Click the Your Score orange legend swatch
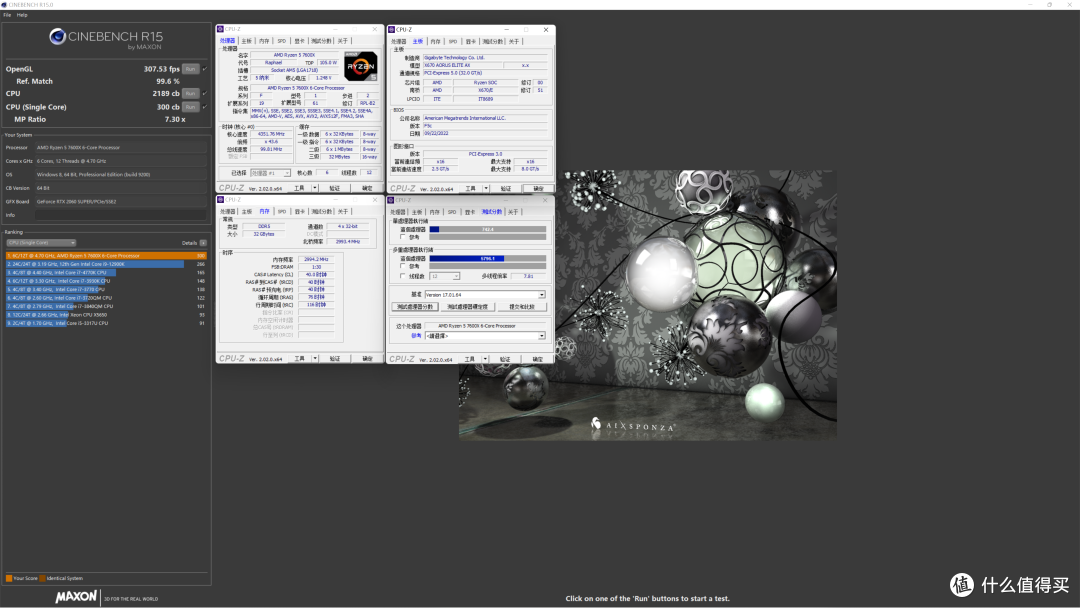The height and width of the screenshot is (608, 1080). tap(9, 578)
